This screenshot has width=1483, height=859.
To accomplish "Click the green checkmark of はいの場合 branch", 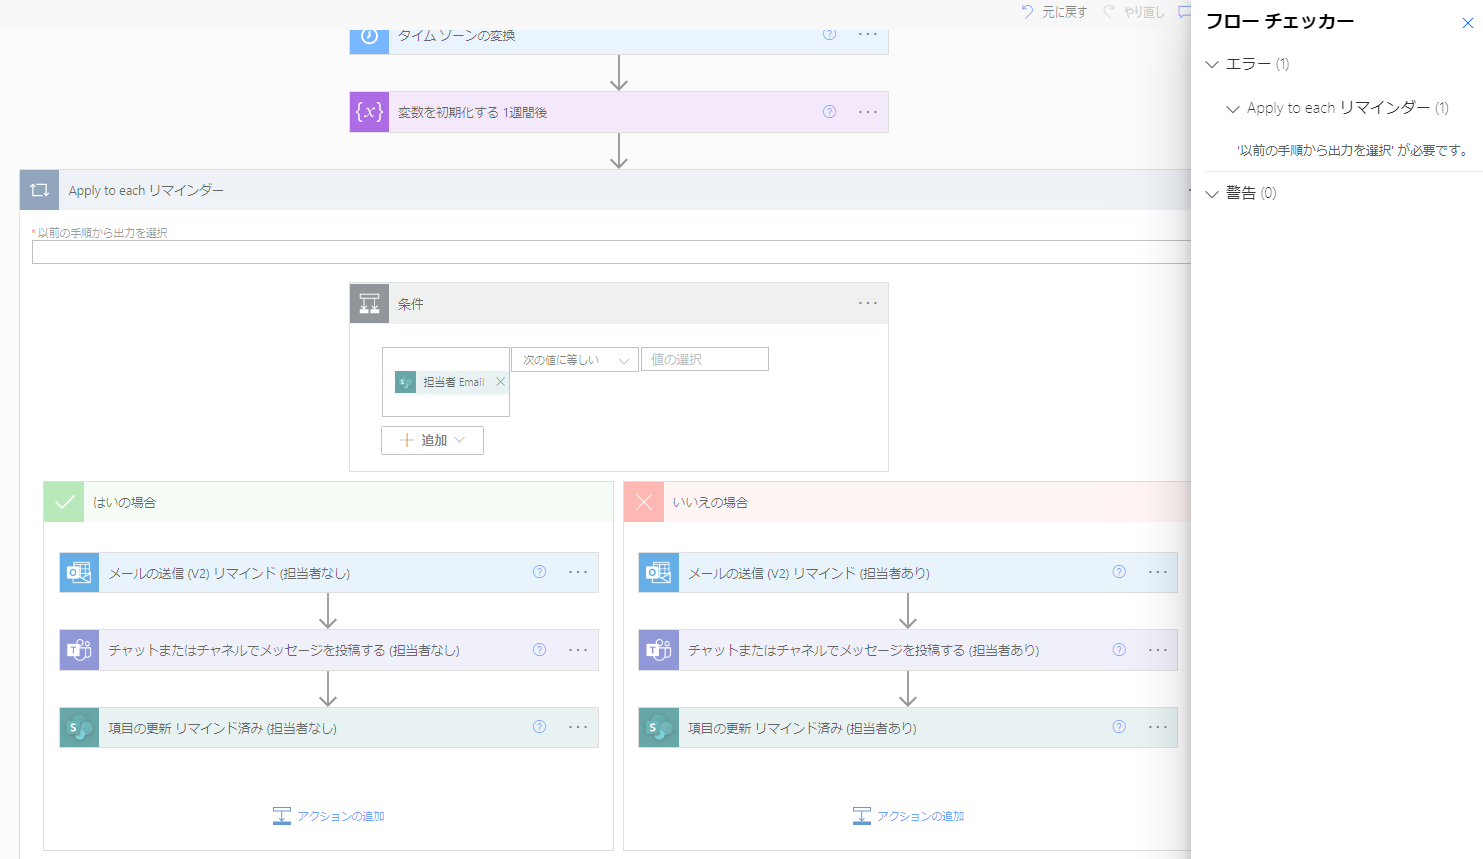I will tap(64, 502).
